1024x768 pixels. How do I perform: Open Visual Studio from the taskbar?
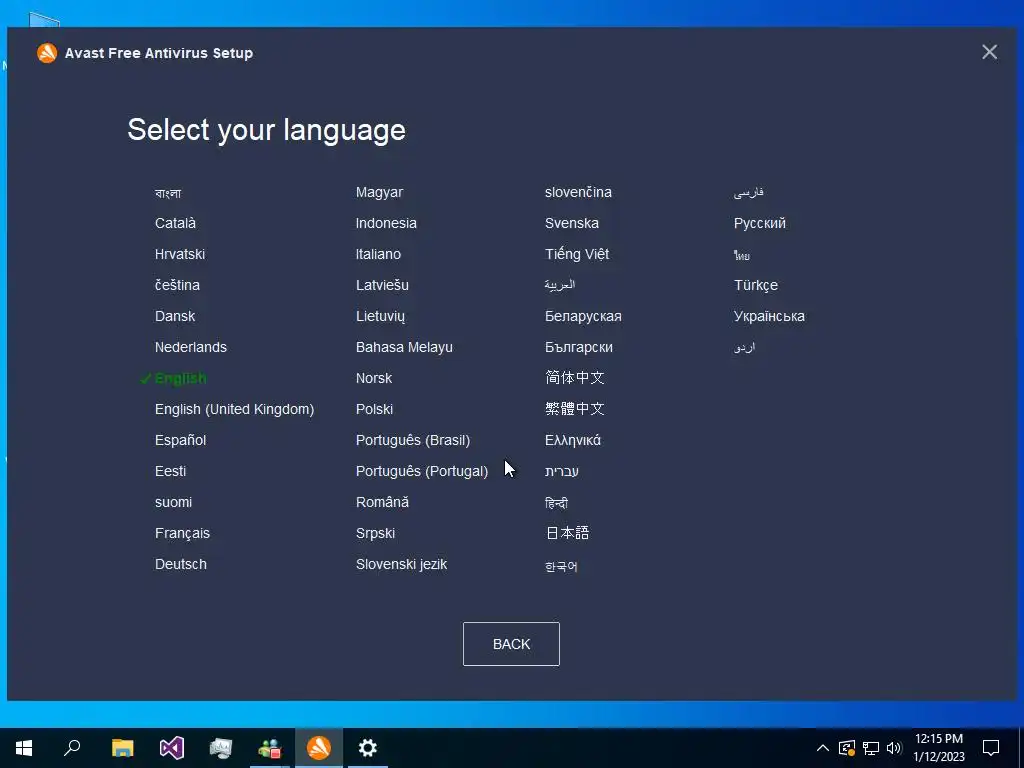[172, 748]
